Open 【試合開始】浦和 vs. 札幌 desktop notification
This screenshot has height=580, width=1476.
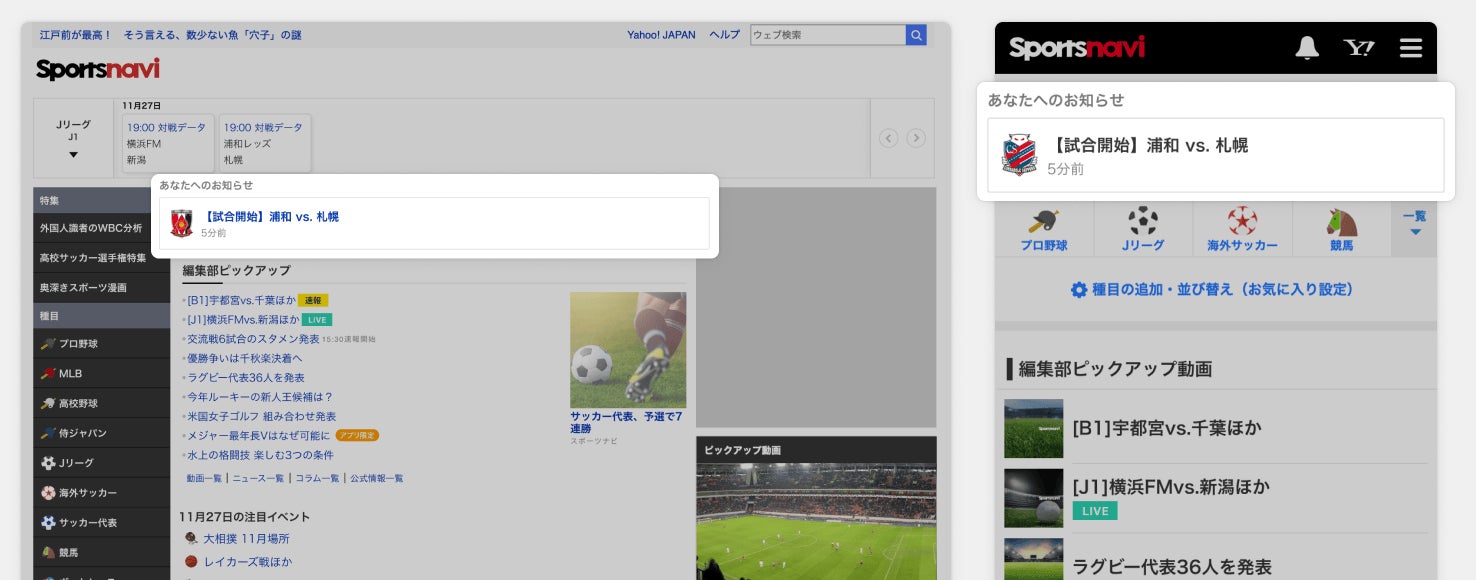(x=434, y=223)
